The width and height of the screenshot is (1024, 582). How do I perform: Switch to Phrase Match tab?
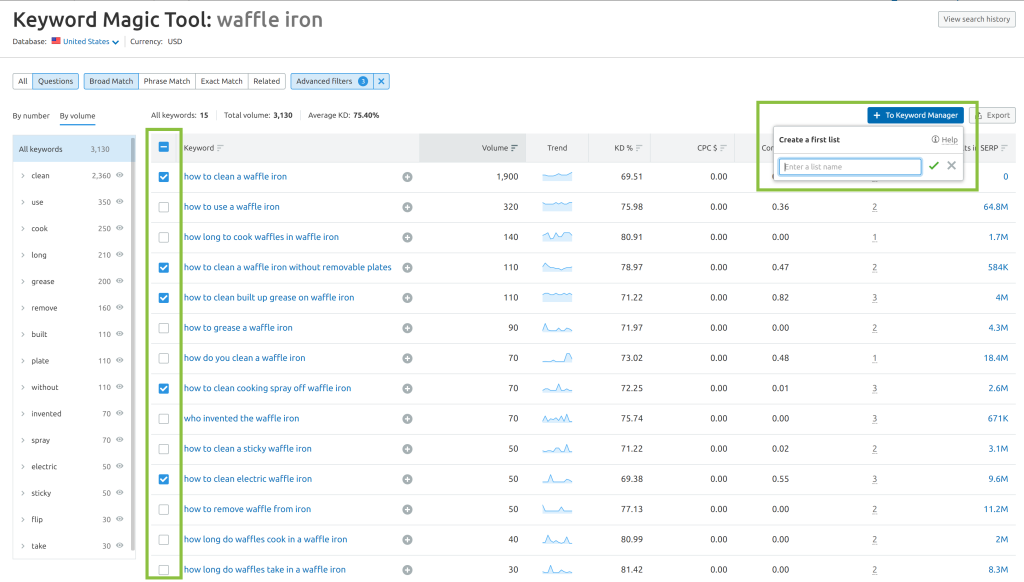166,82
